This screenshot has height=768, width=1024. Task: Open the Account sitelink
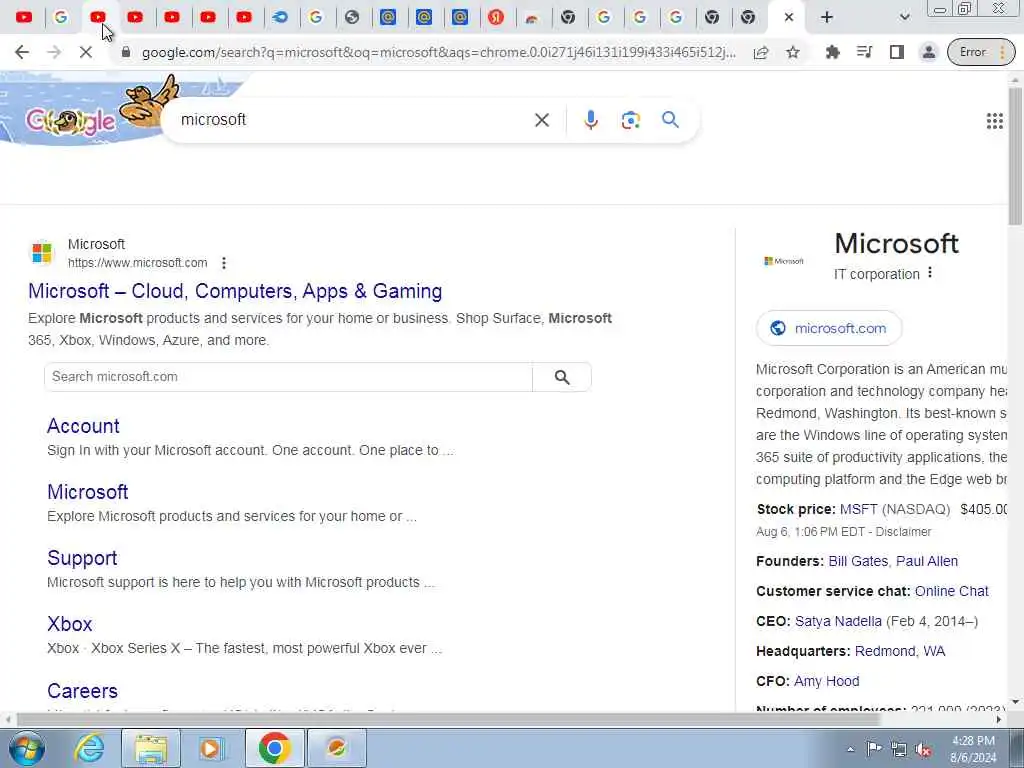click(83, 426)
